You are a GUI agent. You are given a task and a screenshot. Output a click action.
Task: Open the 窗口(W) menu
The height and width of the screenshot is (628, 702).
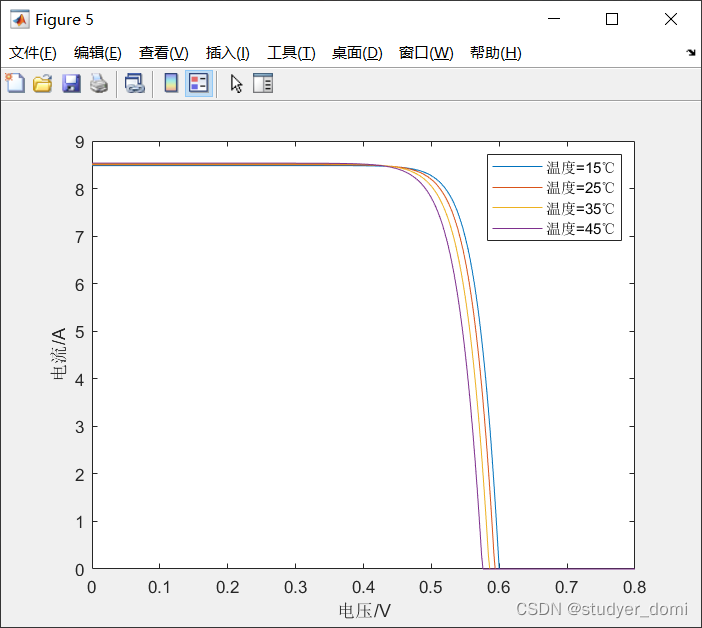(x=426, y=53)
